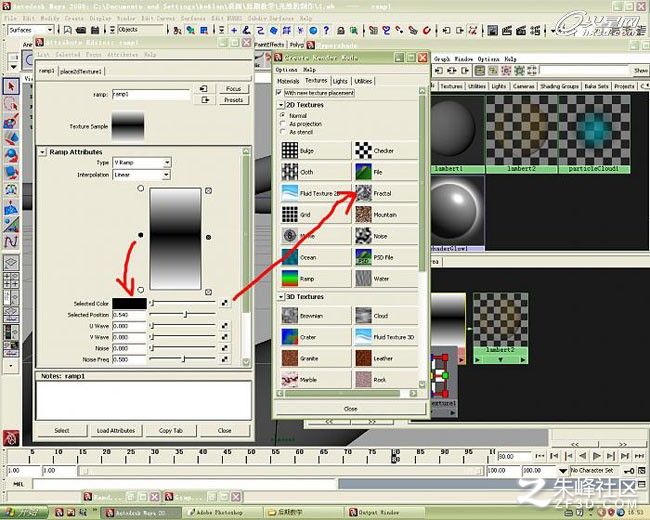The width and height of the screenshot is (650, 520).
Task: Click the Copy Tab button
Action: pyautogui.click(x=171, y=430)
